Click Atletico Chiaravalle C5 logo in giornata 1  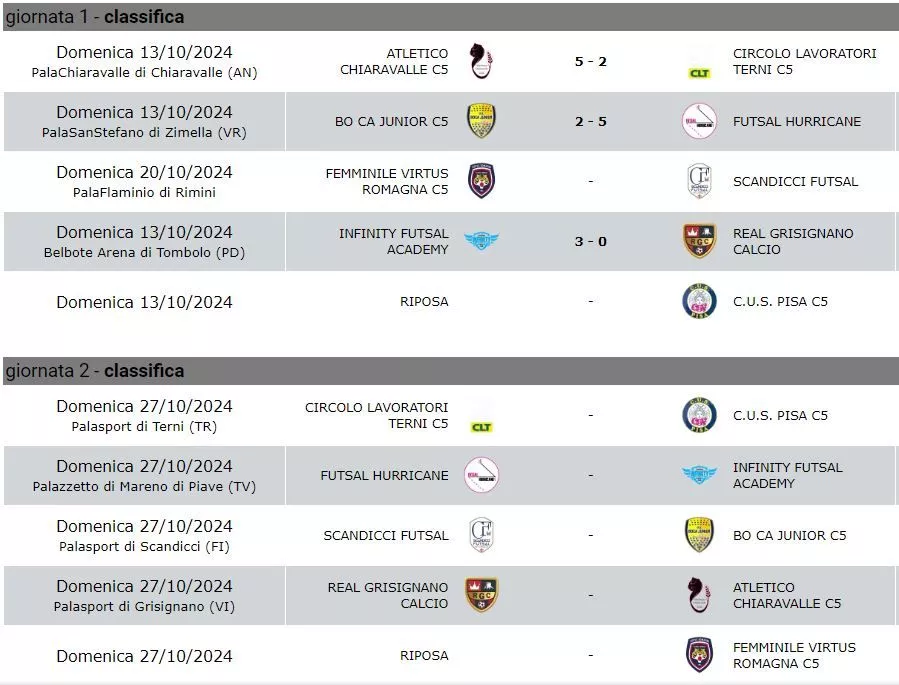[481, 61]
